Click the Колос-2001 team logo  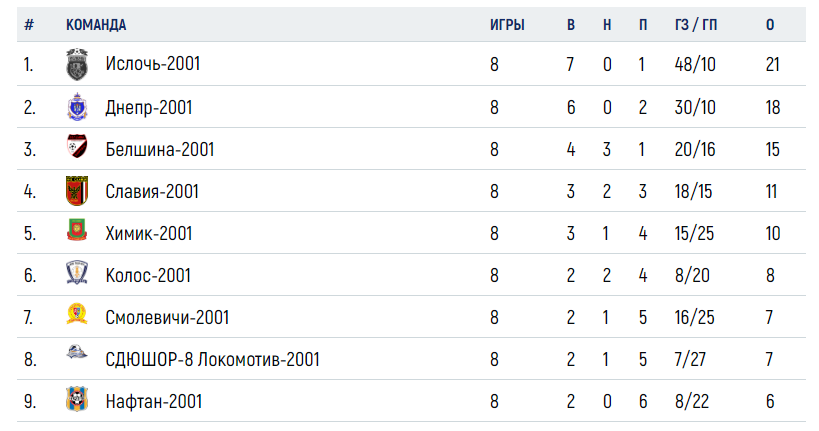click(77, 273)
